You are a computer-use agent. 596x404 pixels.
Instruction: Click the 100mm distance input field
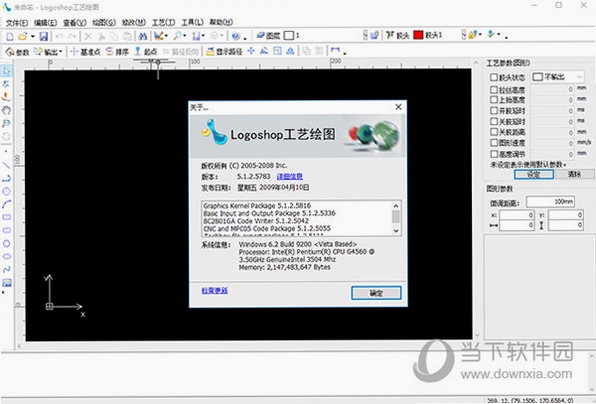(550, 201)
